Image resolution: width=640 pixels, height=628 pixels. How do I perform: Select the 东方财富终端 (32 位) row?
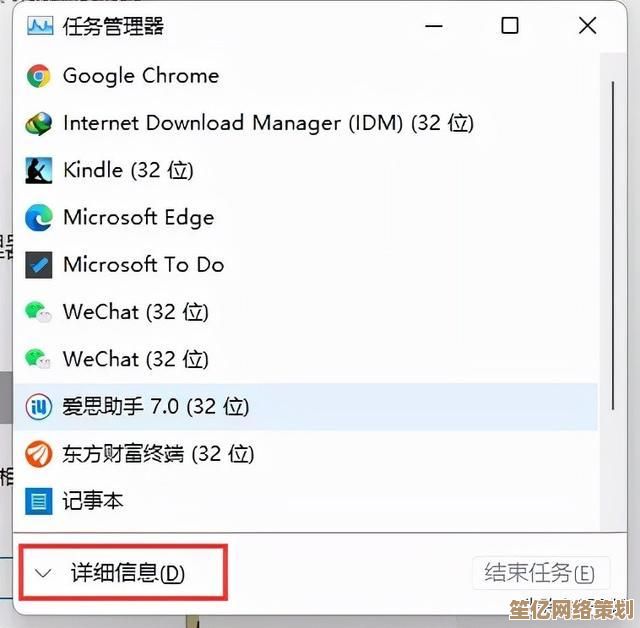click(x=305, y=454)
